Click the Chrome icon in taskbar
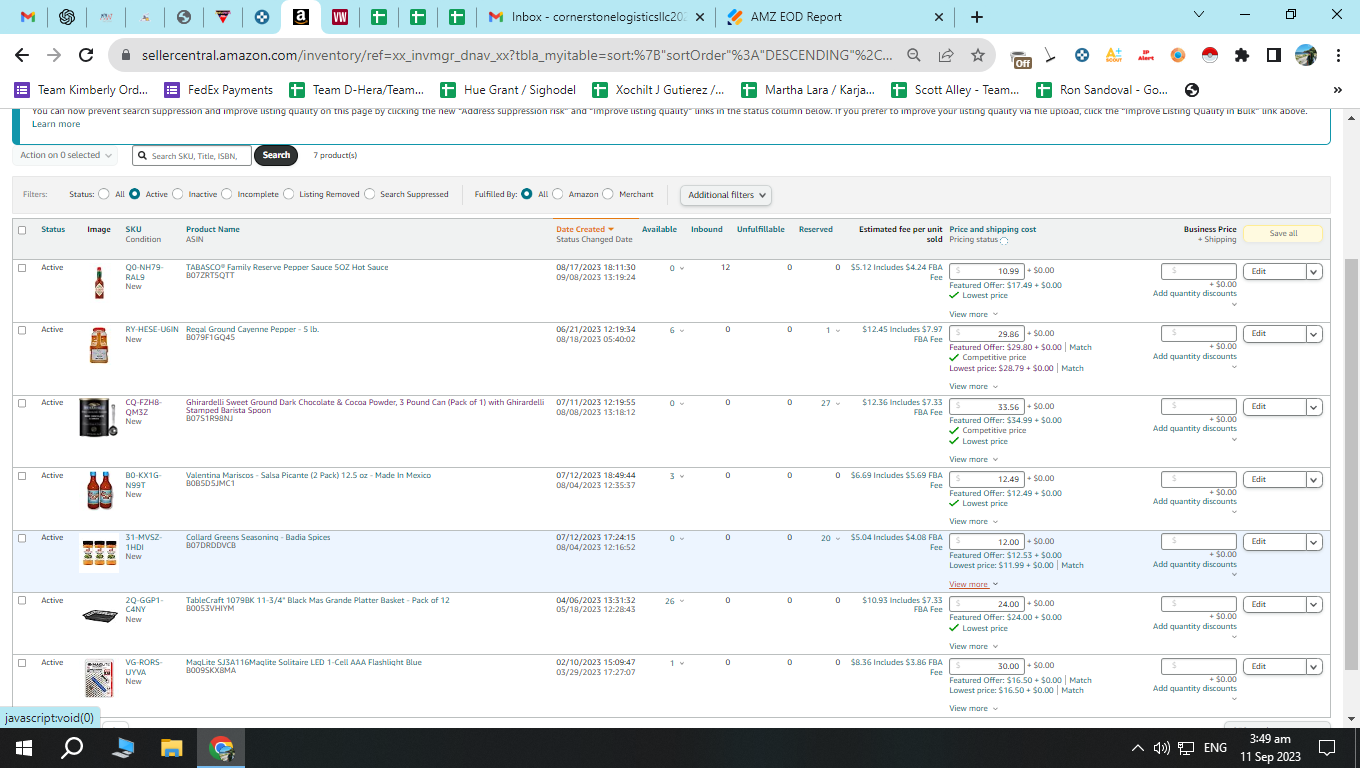The image size is (1360, 768). click(221, 747)
